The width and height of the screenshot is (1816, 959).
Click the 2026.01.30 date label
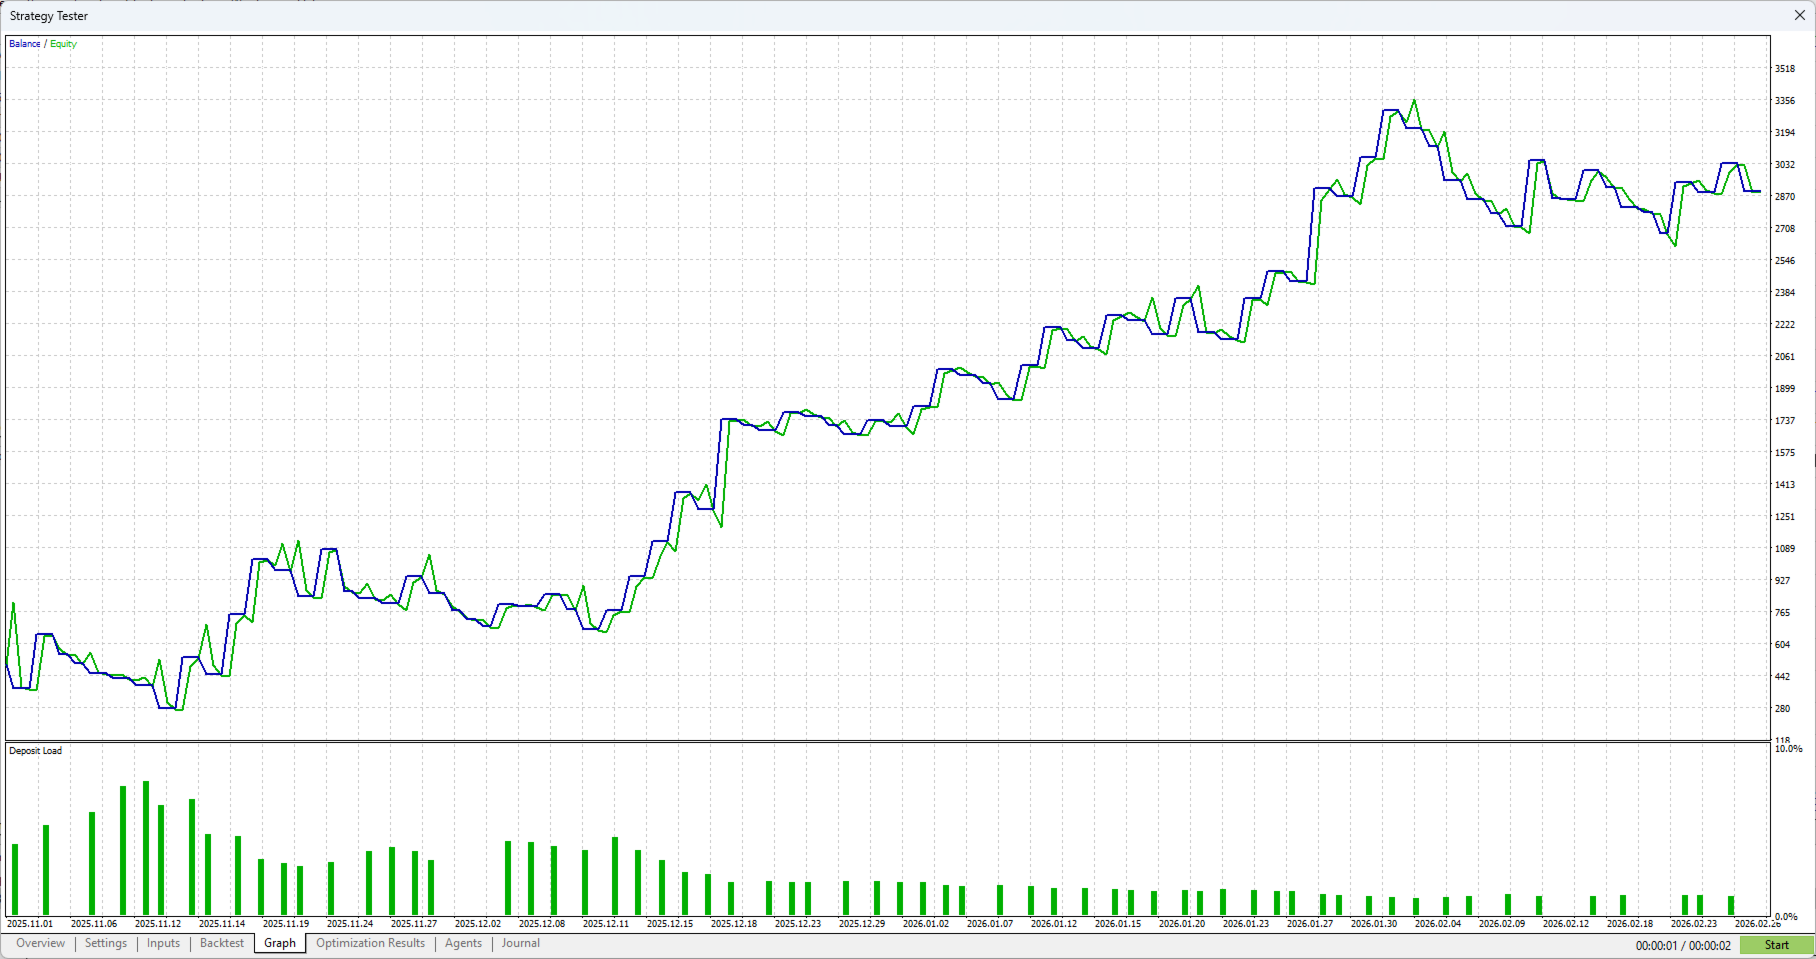[1374, 924]
